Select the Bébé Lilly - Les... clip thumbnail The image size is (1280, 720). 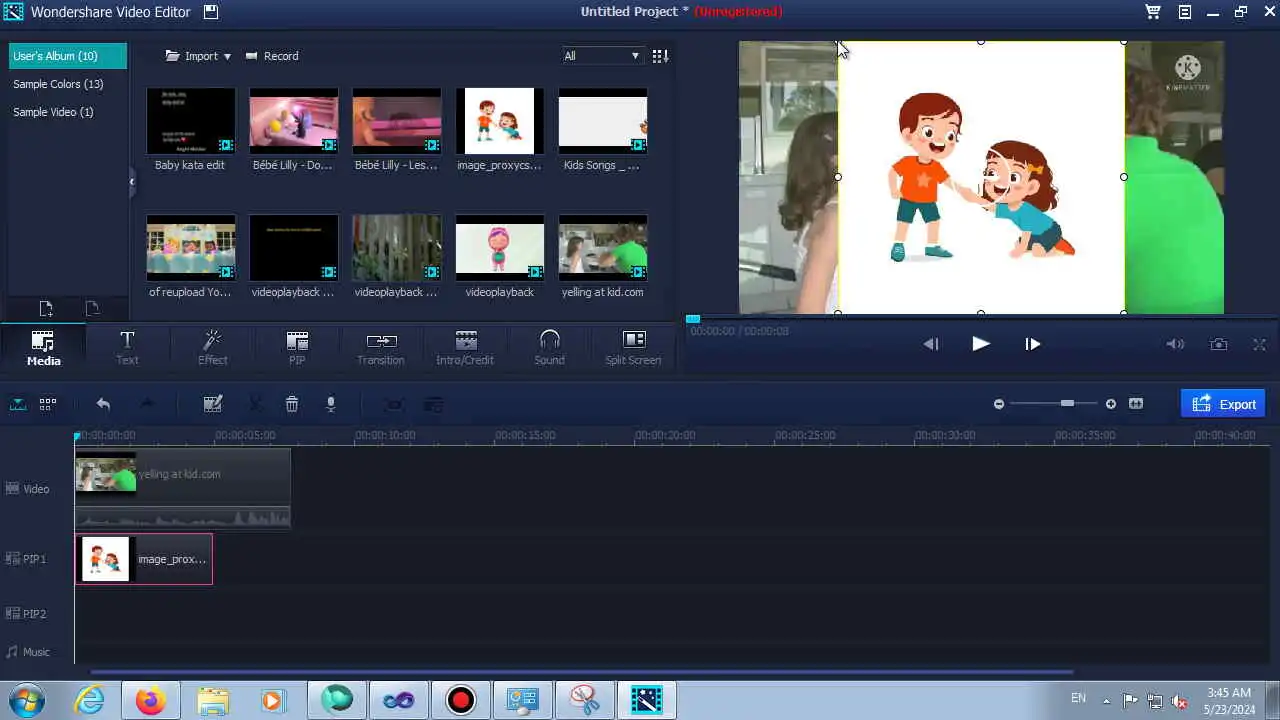(396, 121)
